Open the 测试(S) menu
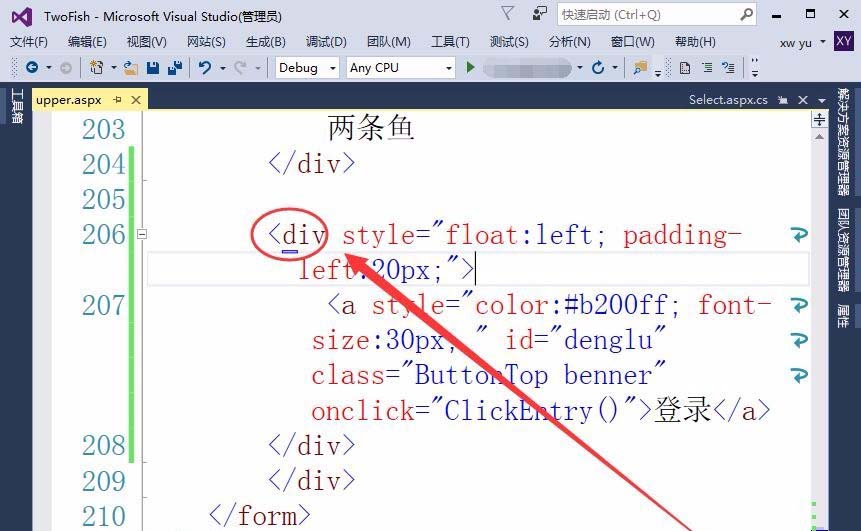This screenshot has height=531, width=861. (x=509, y=42)
